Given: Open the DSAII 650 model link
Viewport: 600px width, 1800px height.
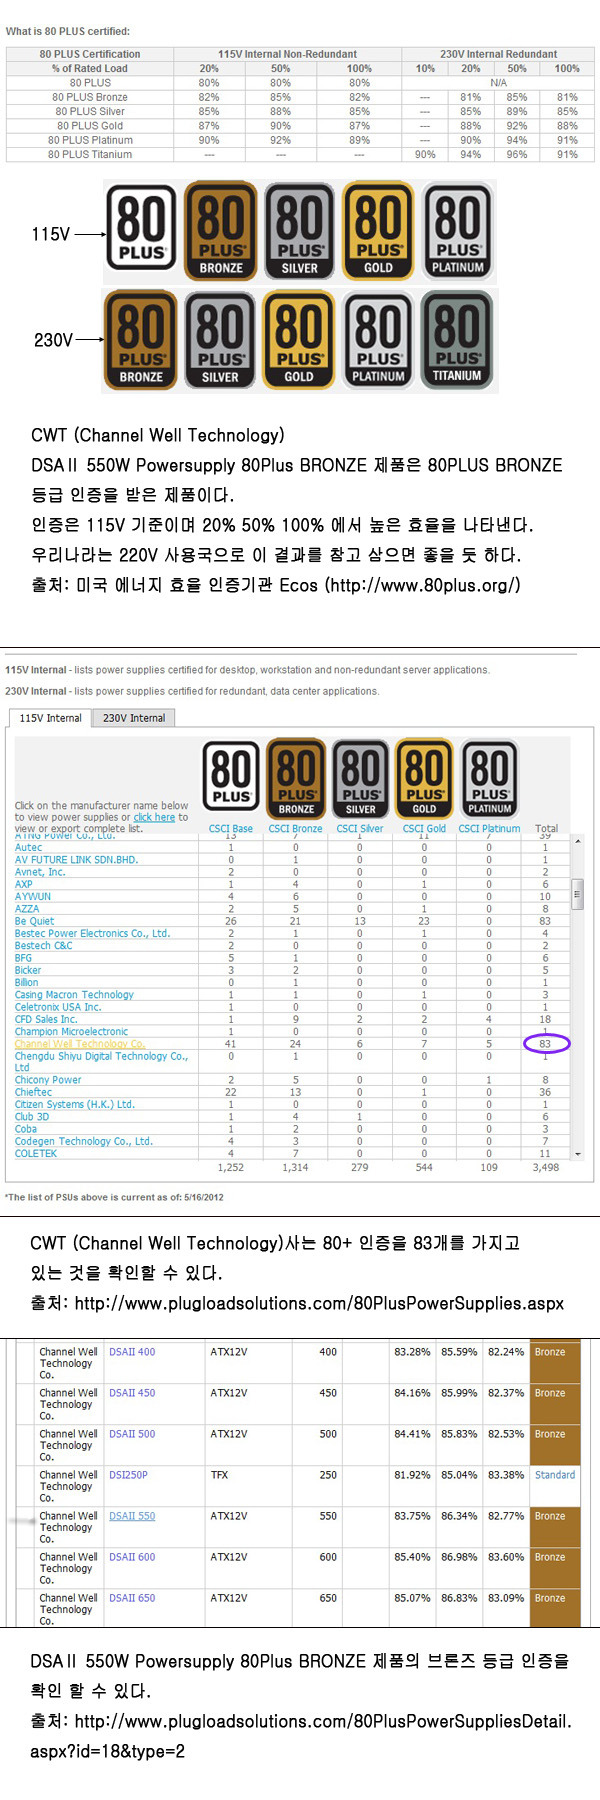Looking at the screenshot, I should [x=132, y=1598].
